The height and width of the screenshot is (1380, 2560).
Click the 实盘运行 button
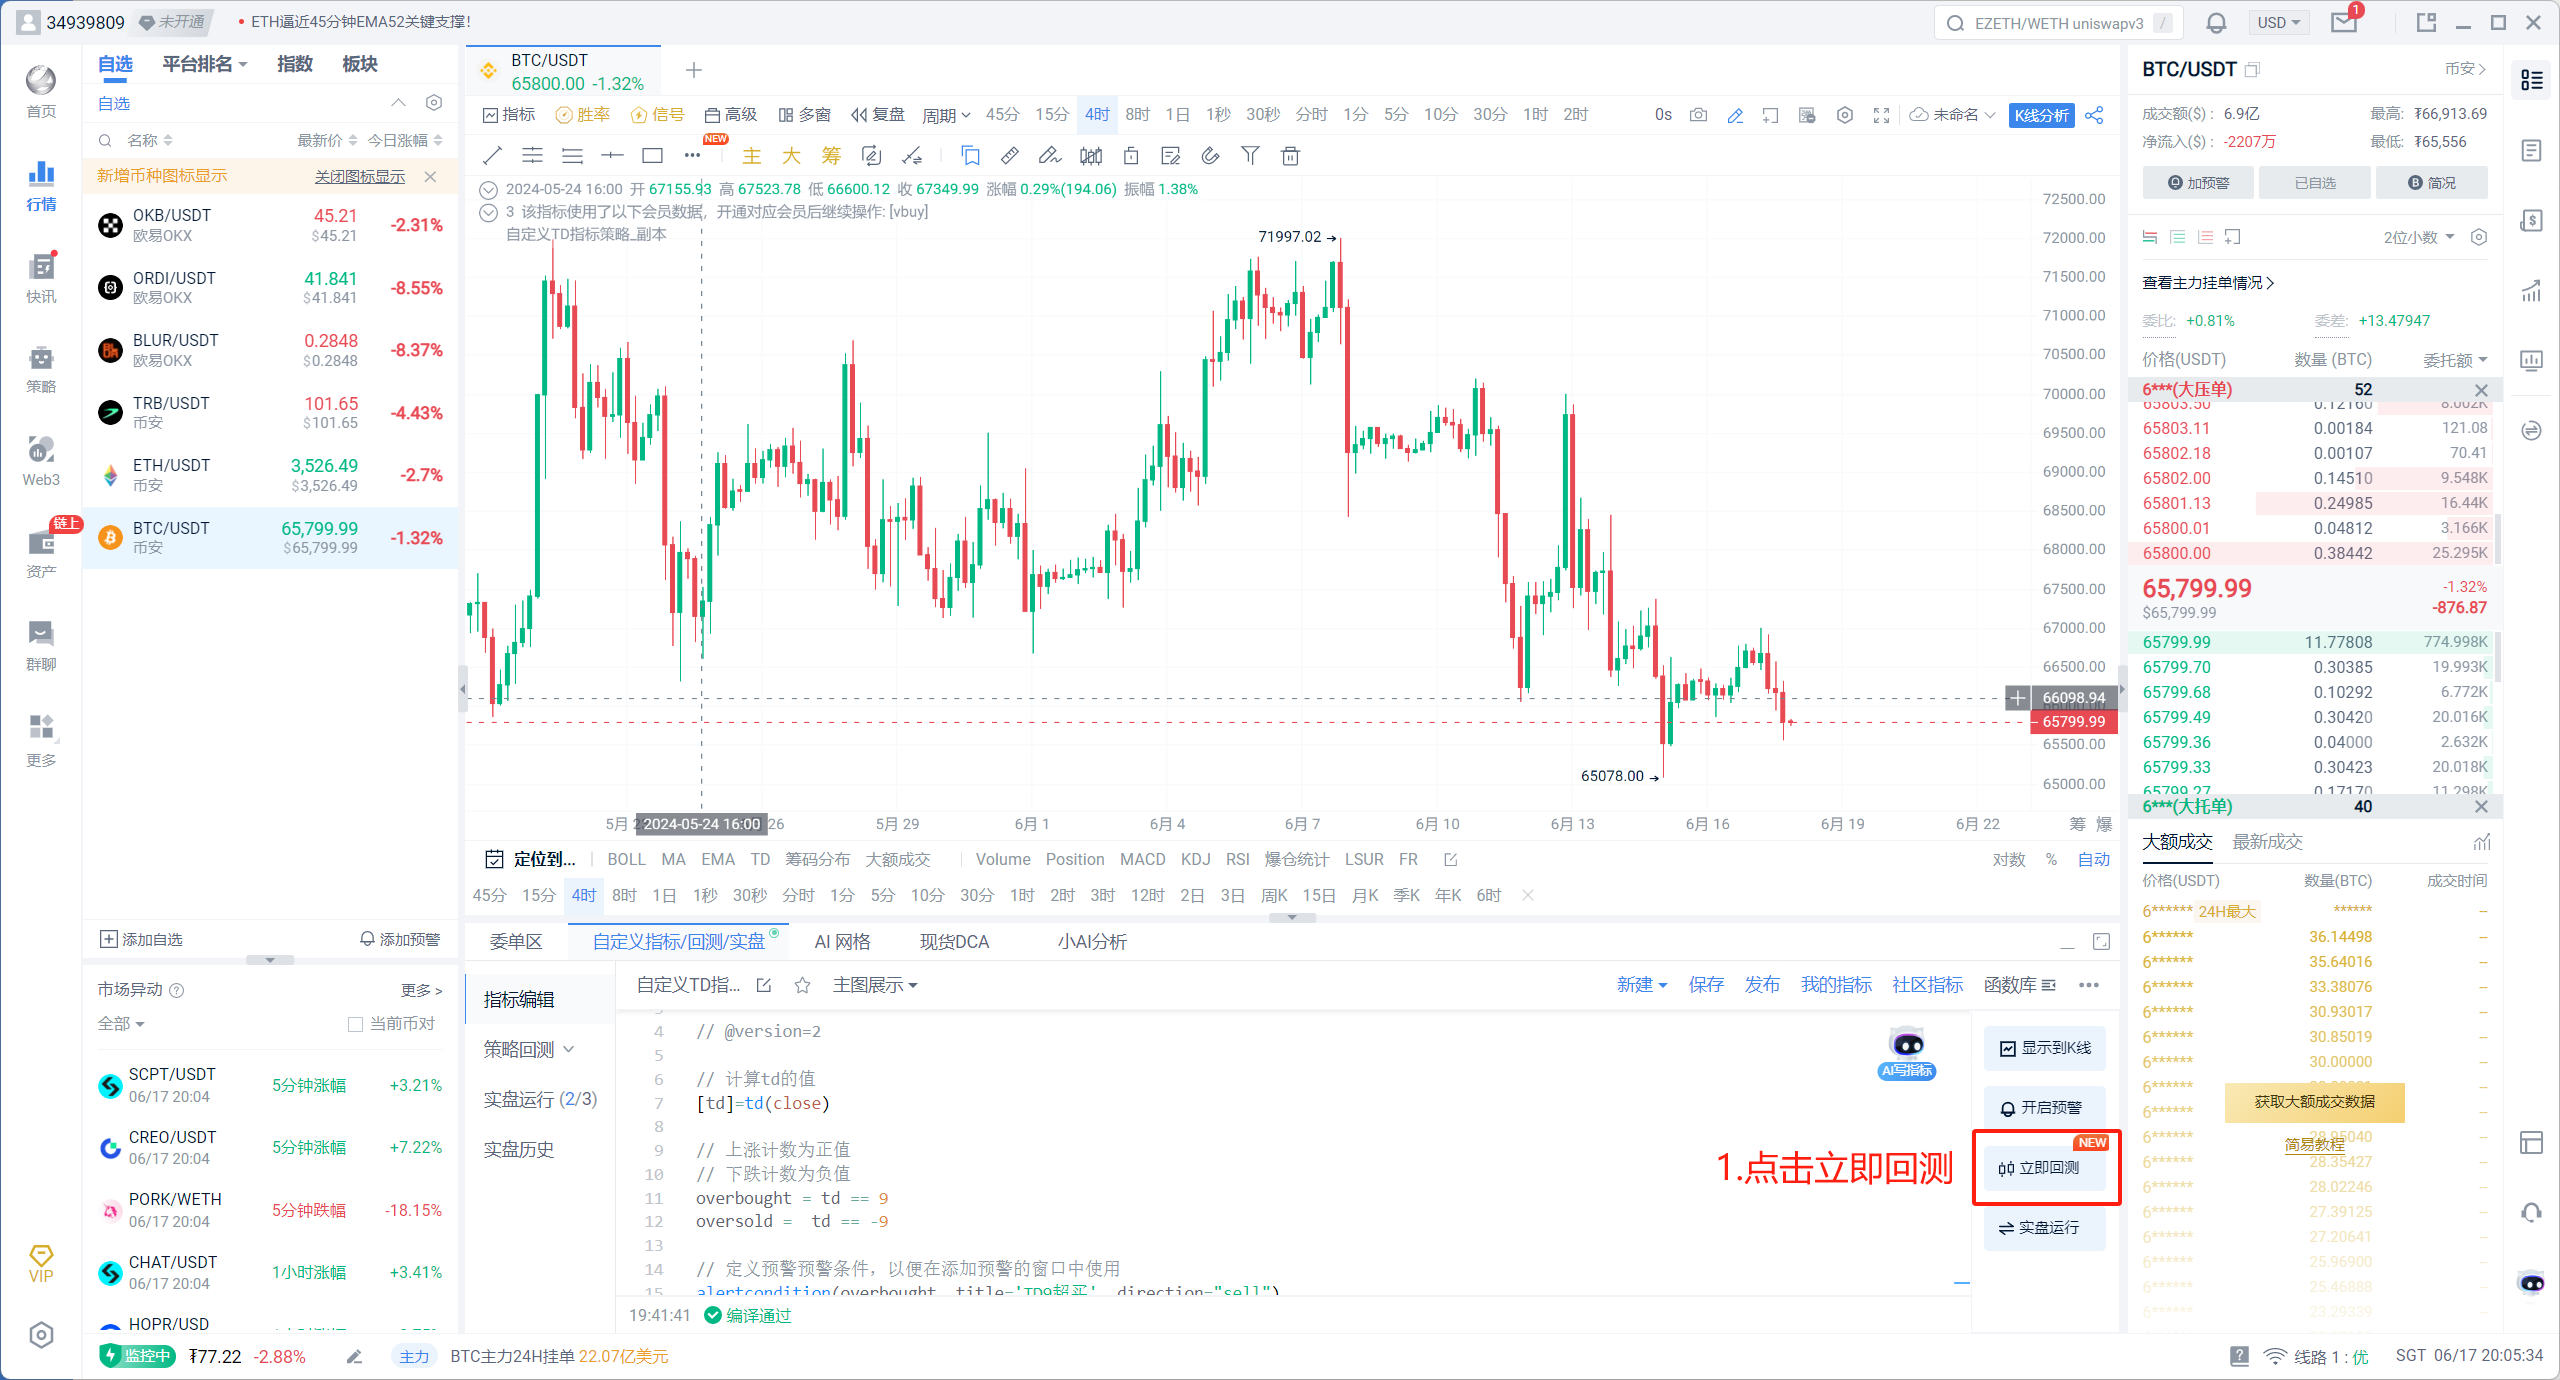2044,1228
